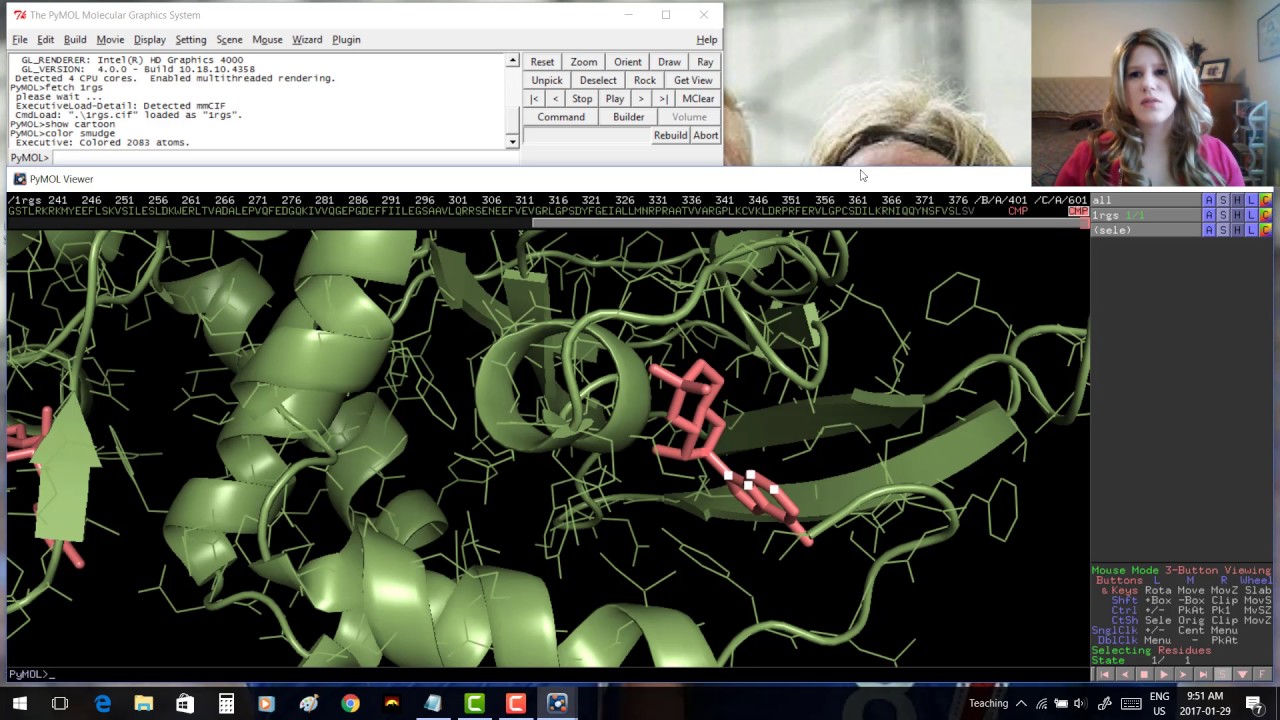Open the Display menu
Image resolution: width=1280 pixels, height=720 pixels.
[150, 39]
